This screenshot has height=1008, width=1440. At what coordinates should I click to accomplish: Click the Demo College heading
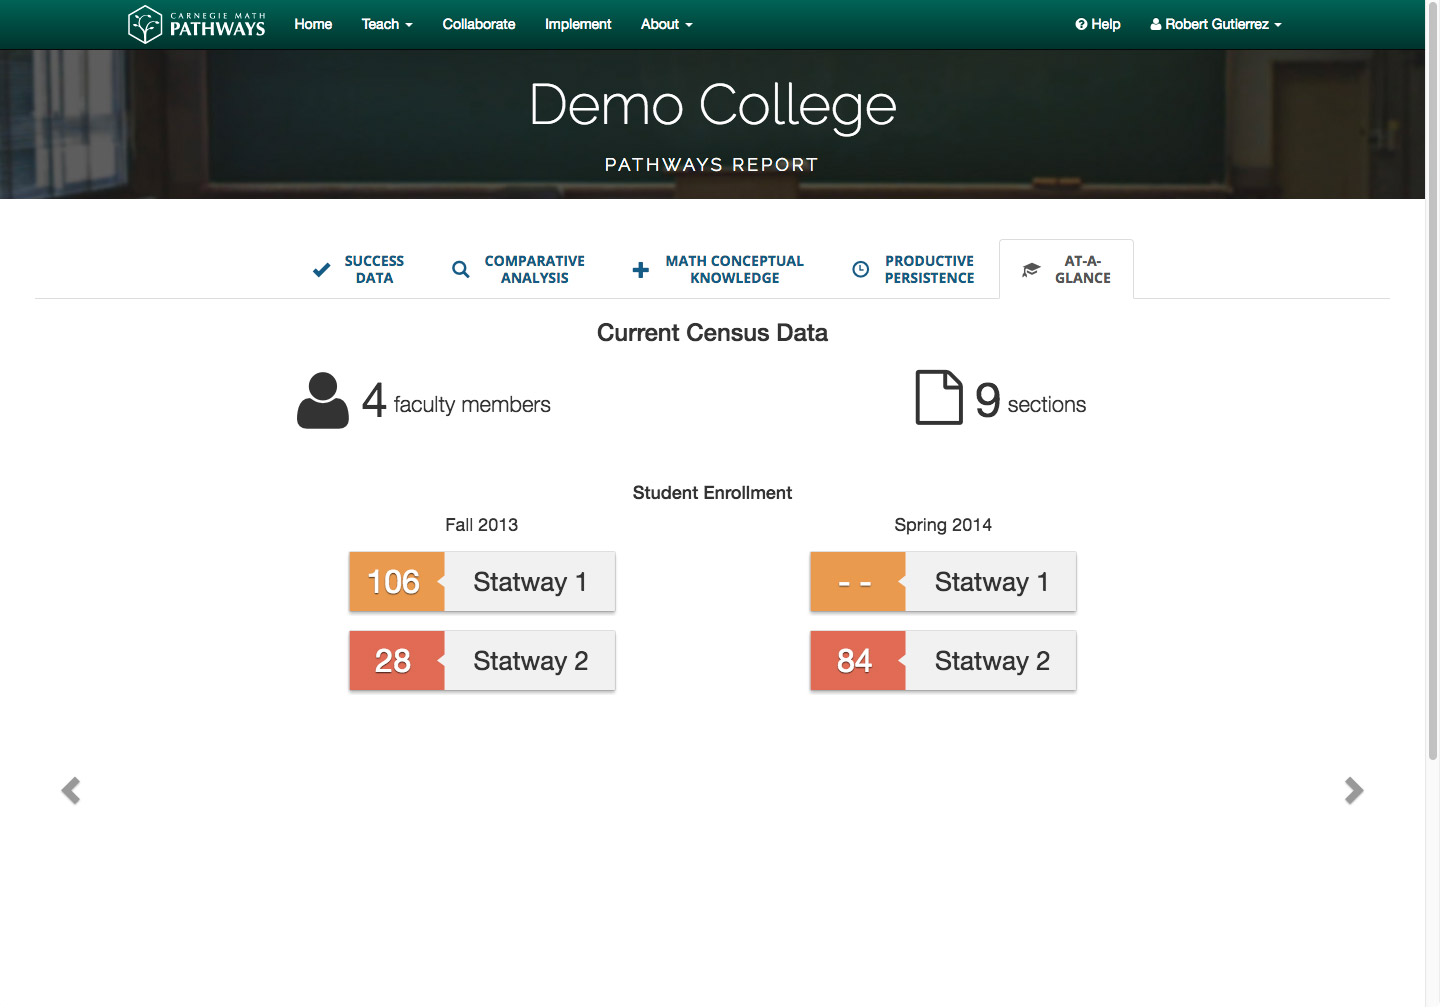click(712, 105)
